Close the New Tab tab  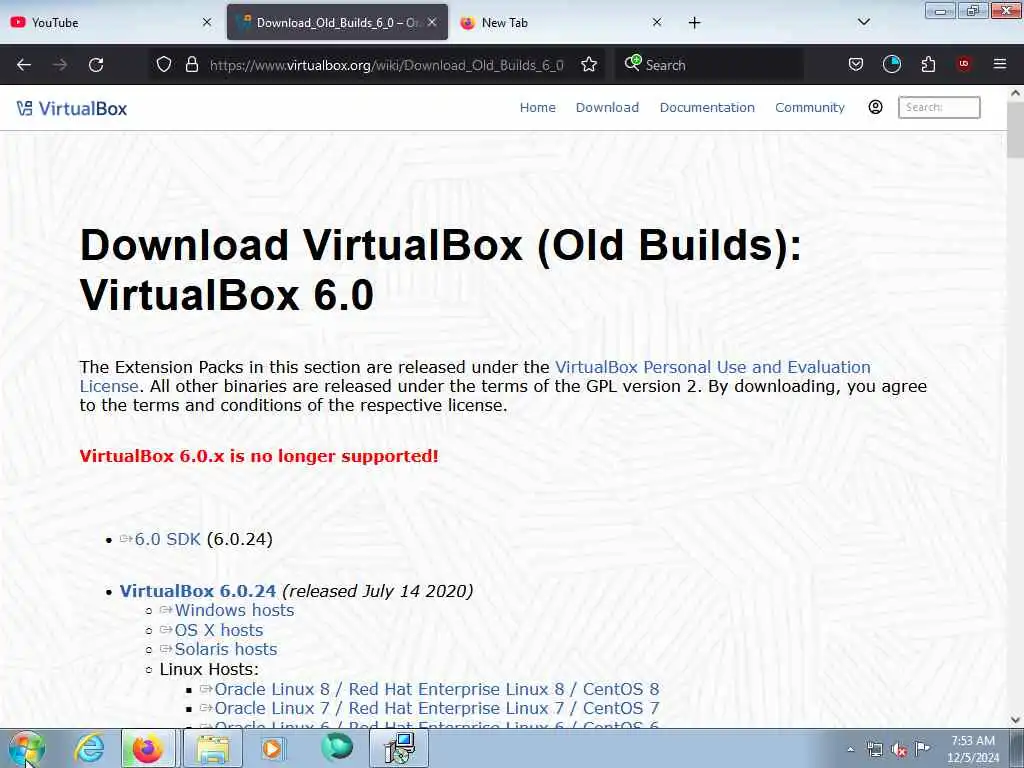(x=657, y=22)
